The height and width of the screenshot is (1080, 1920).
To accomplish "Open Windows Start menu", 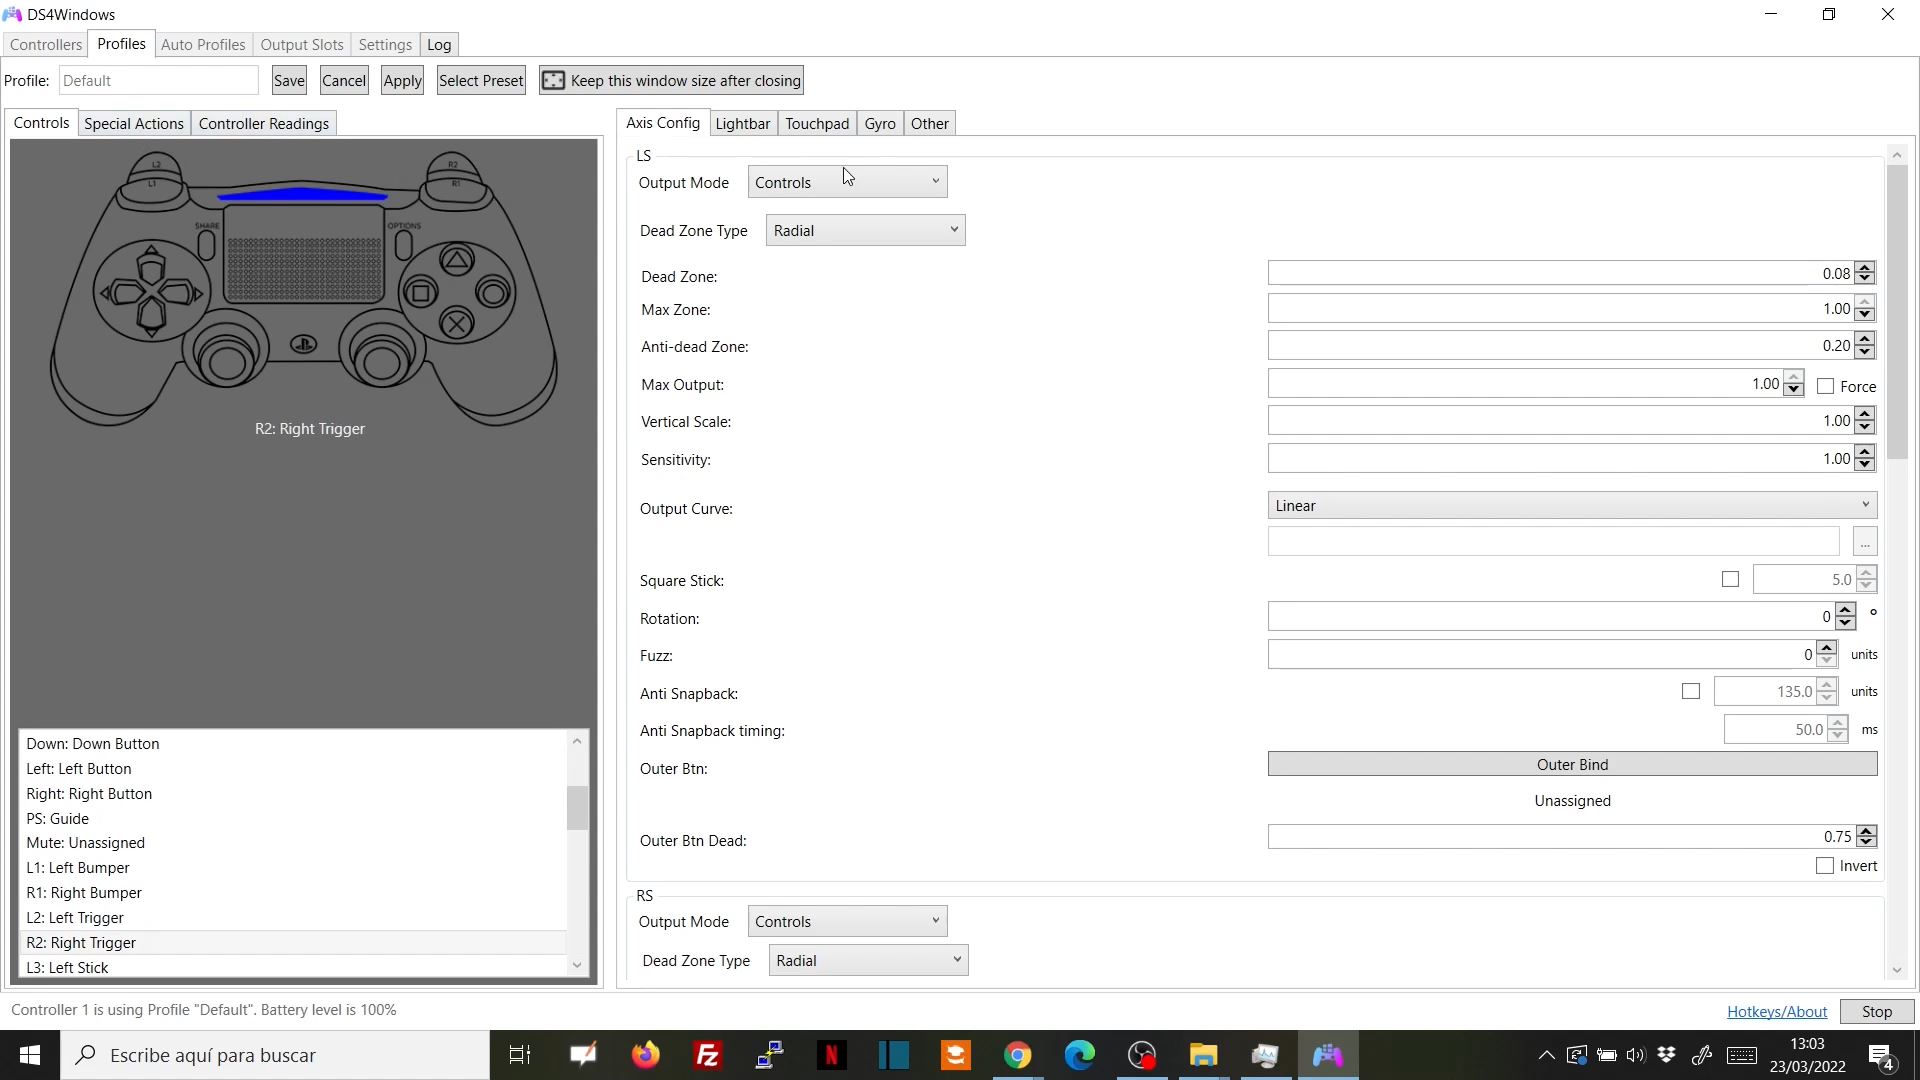I will pyautogui.click(x=30, y=1055).
